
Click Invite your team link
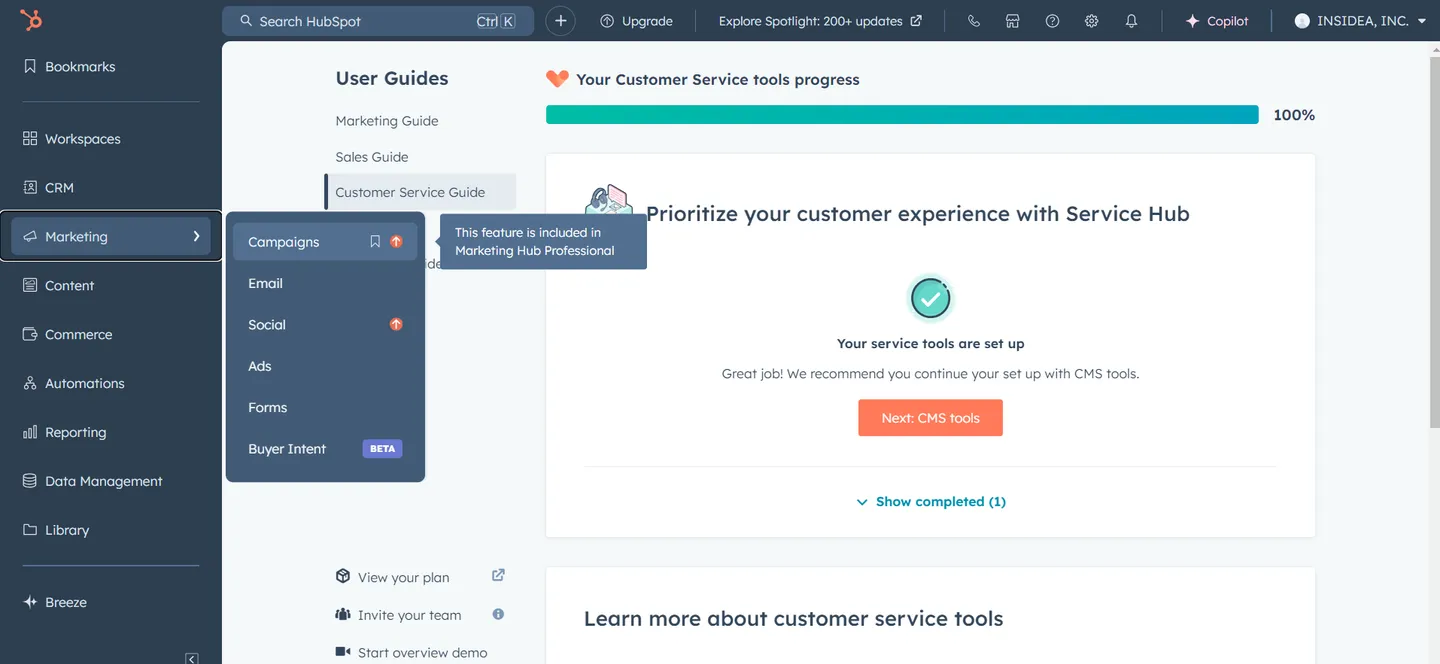(x=410, y=616)
